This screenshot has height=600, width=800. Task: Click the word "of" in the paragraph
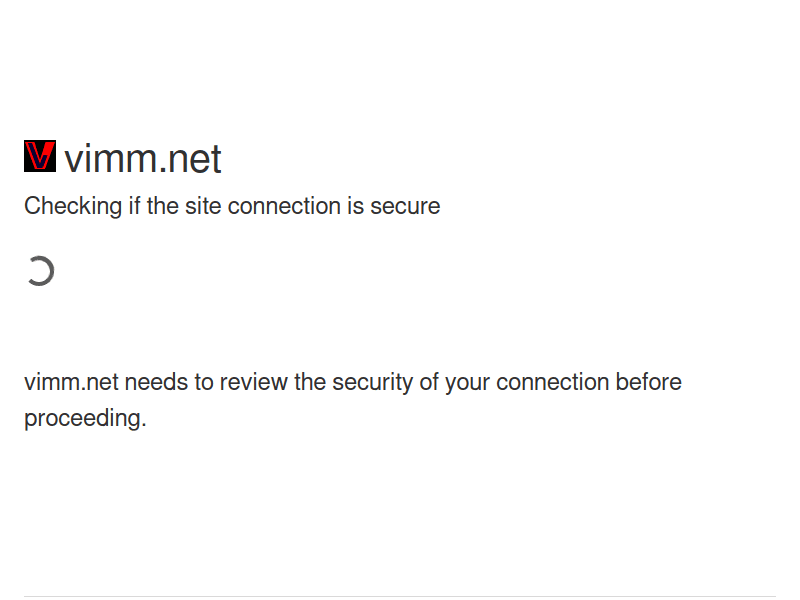point(429,382)
